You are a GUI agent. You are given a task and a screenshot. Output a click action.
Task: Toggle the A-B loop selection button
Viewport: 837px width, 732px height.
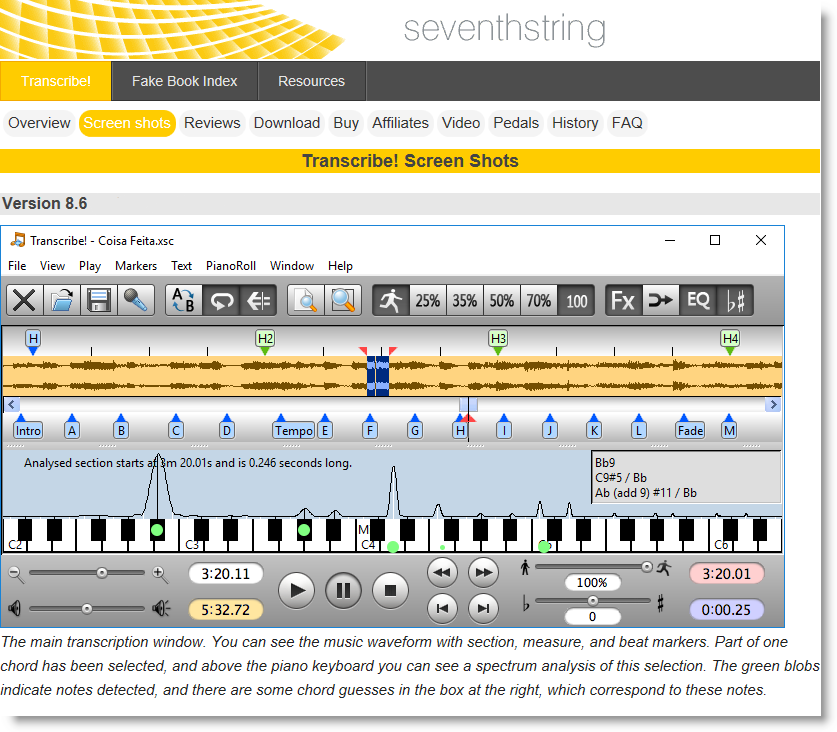[184, 300]
